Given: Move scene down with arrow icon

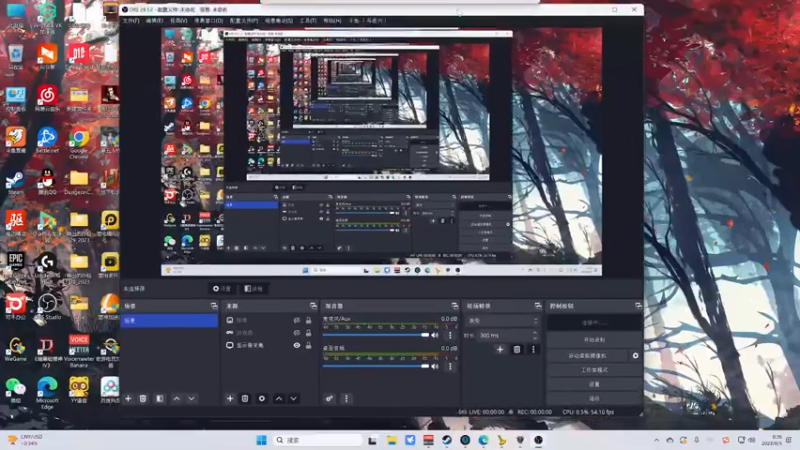Looking at the screenshot, I should (x=191, y=398).
